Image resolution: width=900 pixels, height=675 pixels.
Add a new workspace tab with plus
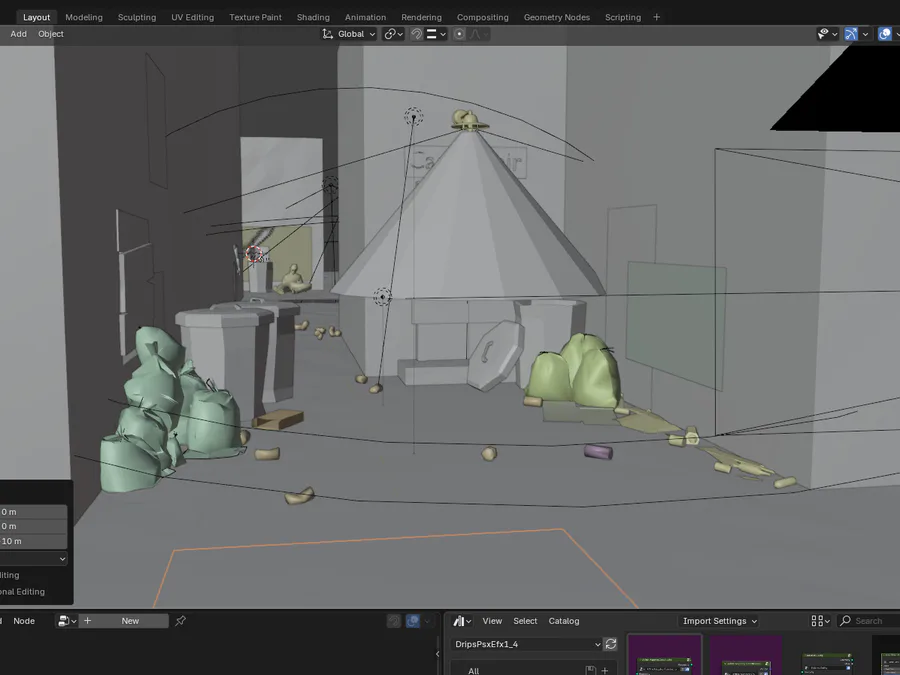point(657,17)
